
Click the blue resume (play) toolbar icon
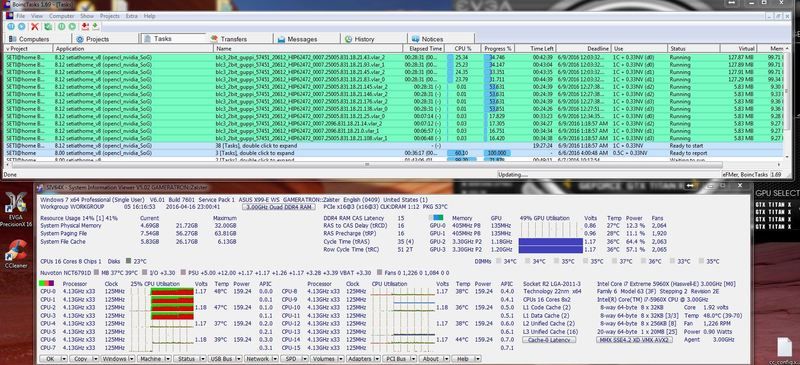coord(21,27)
